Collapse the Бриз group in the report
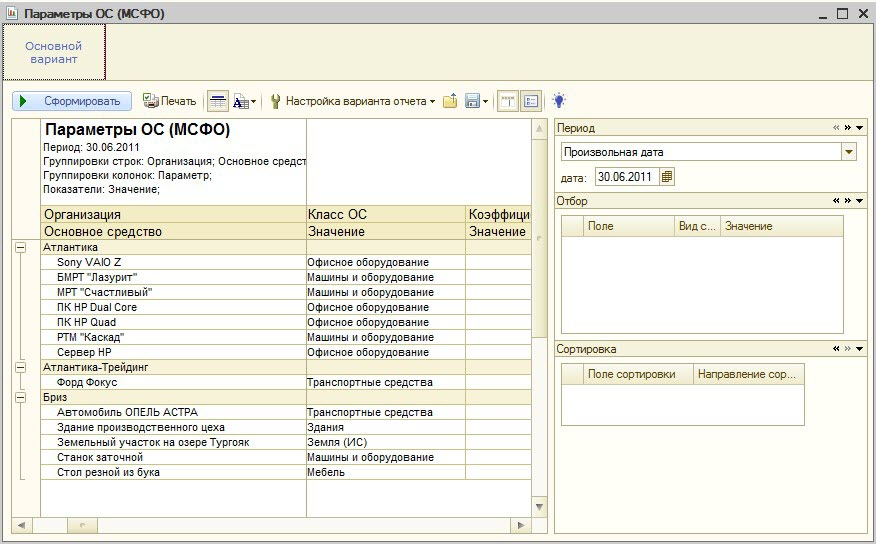Screen dimensions: 876x544 (x=20, y=397)
